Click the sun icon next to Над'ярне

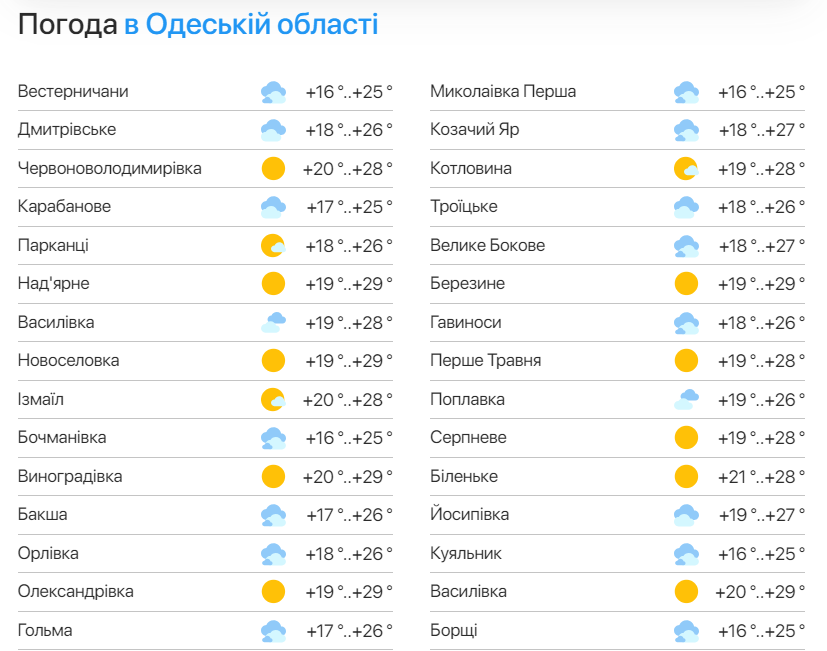(x=273, y=284)
